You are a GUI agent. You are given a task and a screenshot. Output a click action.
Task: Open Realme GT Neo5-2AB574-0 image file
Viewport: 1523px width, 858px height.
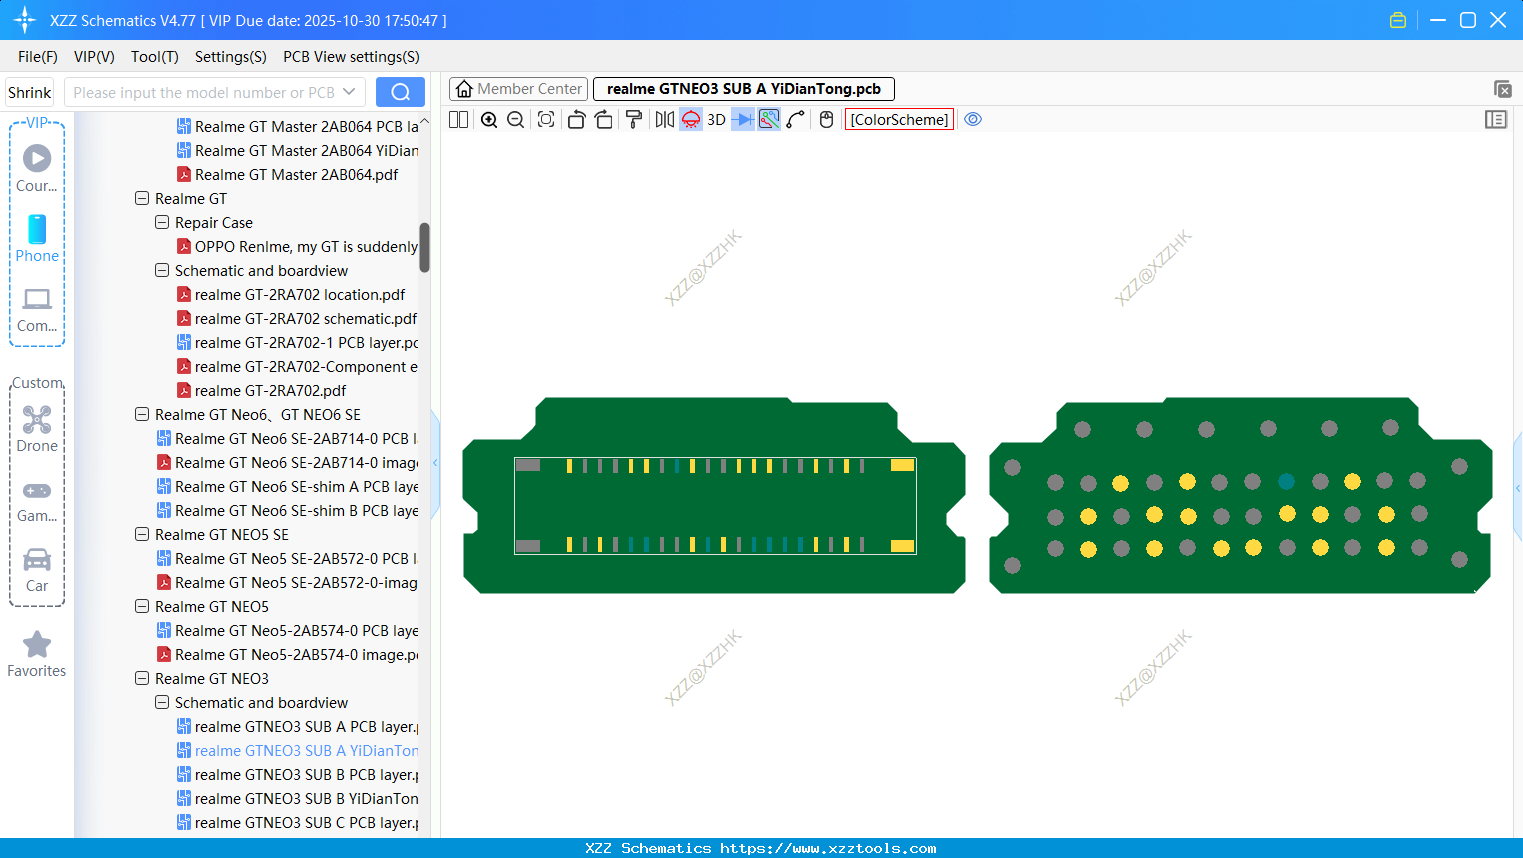(x=296, y=655)
